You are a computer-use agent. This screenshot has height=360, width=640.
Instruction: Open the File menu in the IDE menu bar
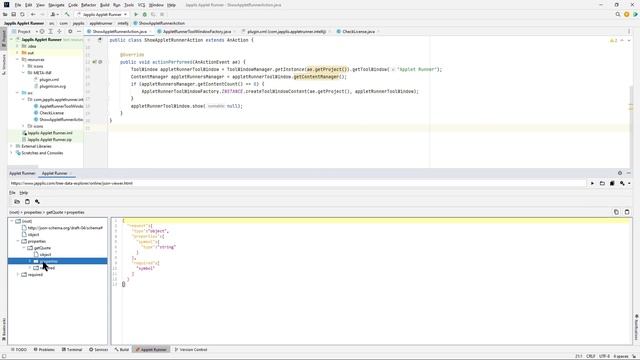pos(18,5)
